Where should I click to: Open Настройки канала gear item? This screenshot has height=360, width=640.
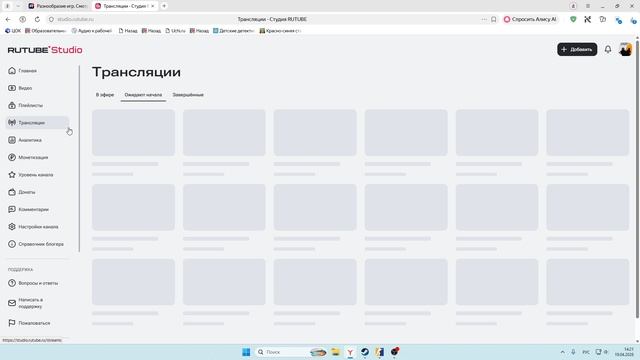tap(38, 227)
